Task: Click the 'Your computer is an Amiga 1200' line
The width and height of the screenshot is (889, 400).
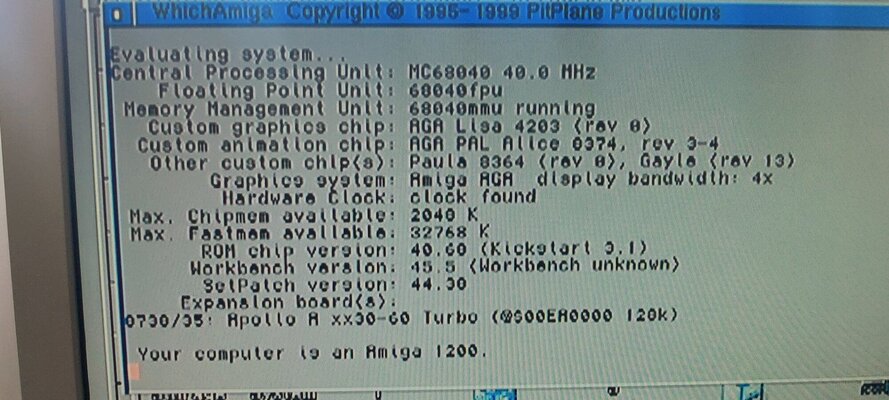Action: [312, 354]
